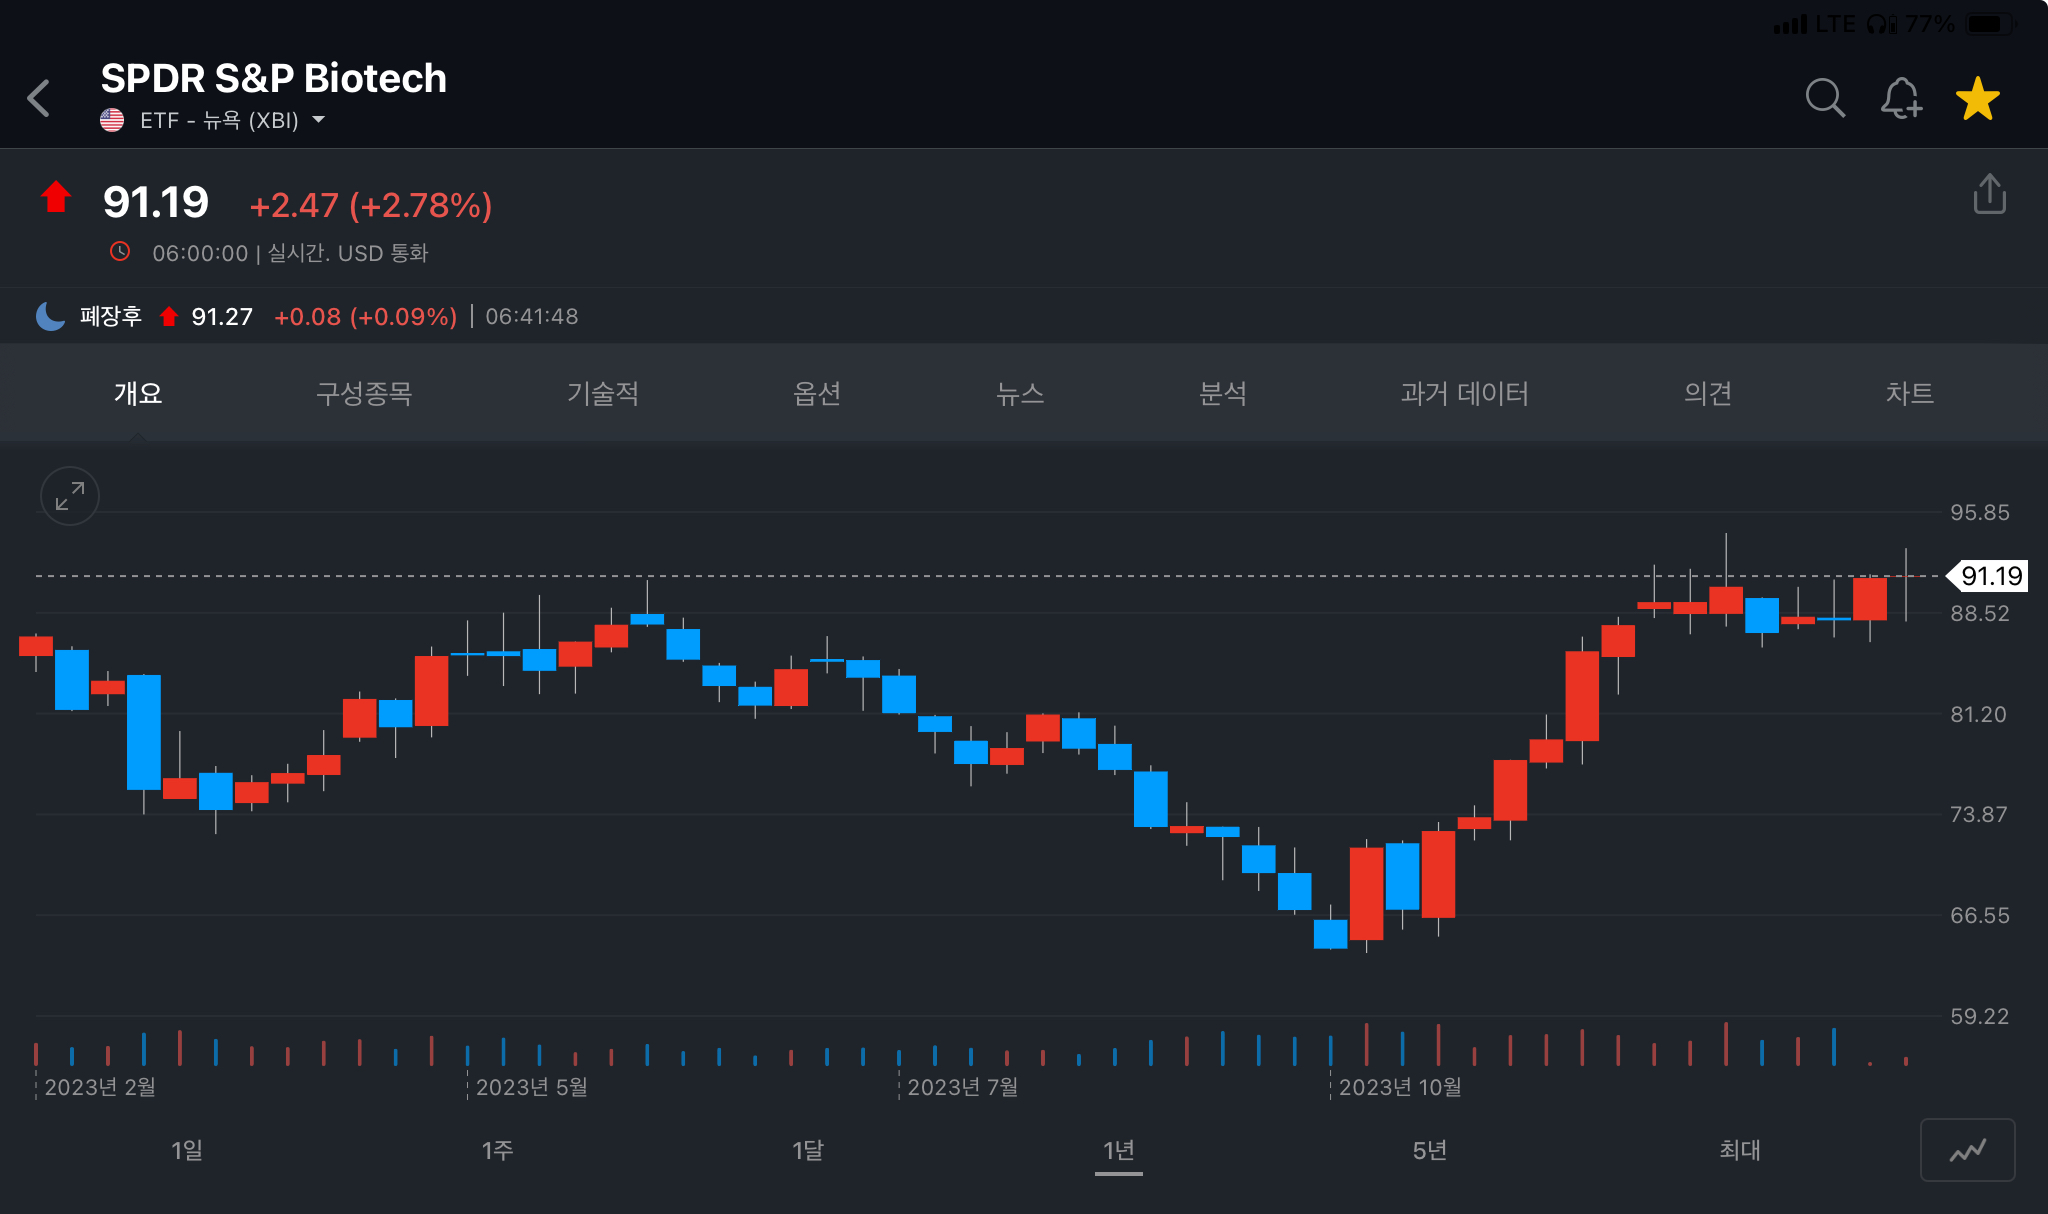The width and height of the screenshot is (2048, 1214).
Task: Tap the share icon
Action: (1990, 194)
